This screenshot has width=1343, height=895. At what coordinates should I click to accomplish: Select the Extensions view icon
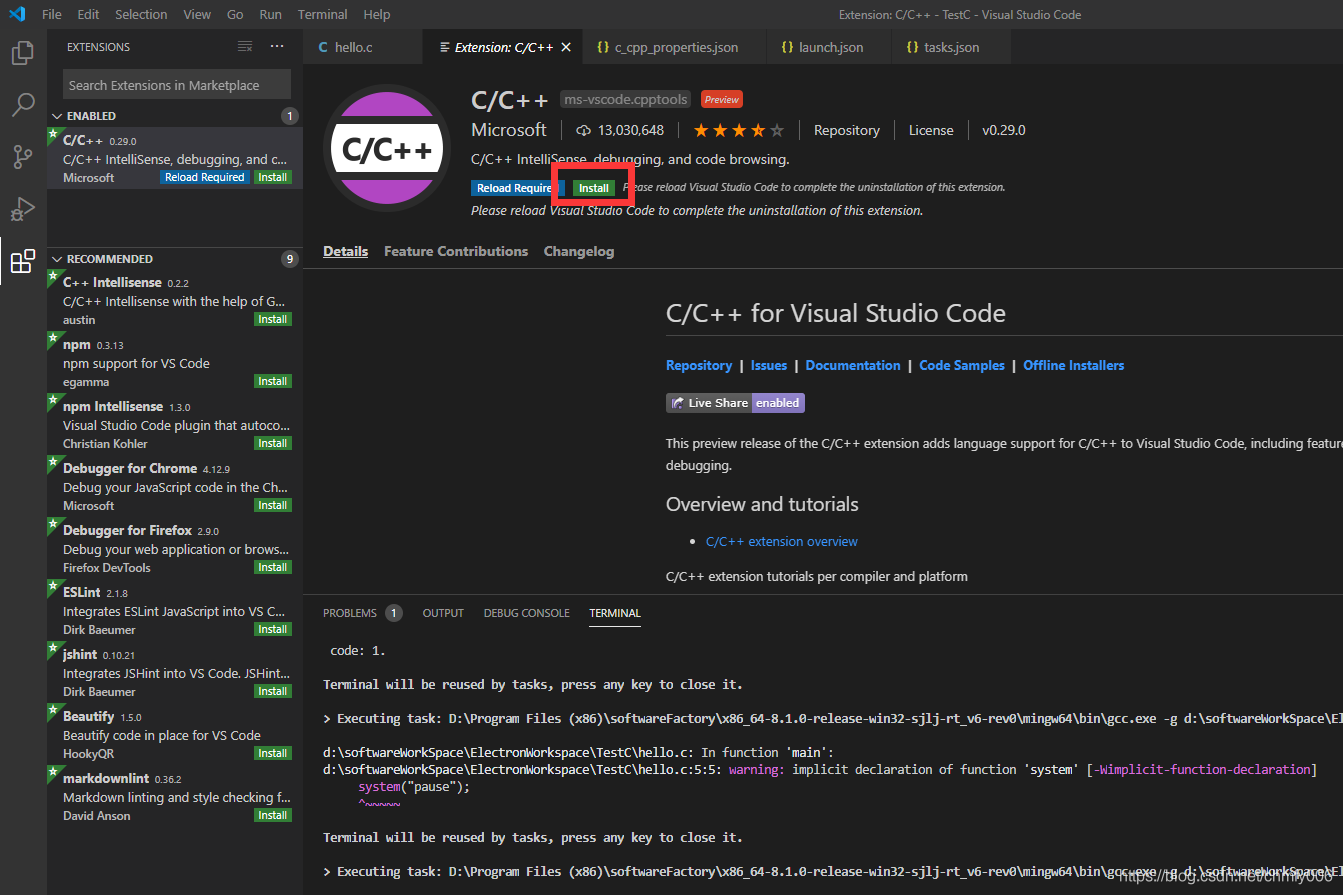tap(22, 261)
